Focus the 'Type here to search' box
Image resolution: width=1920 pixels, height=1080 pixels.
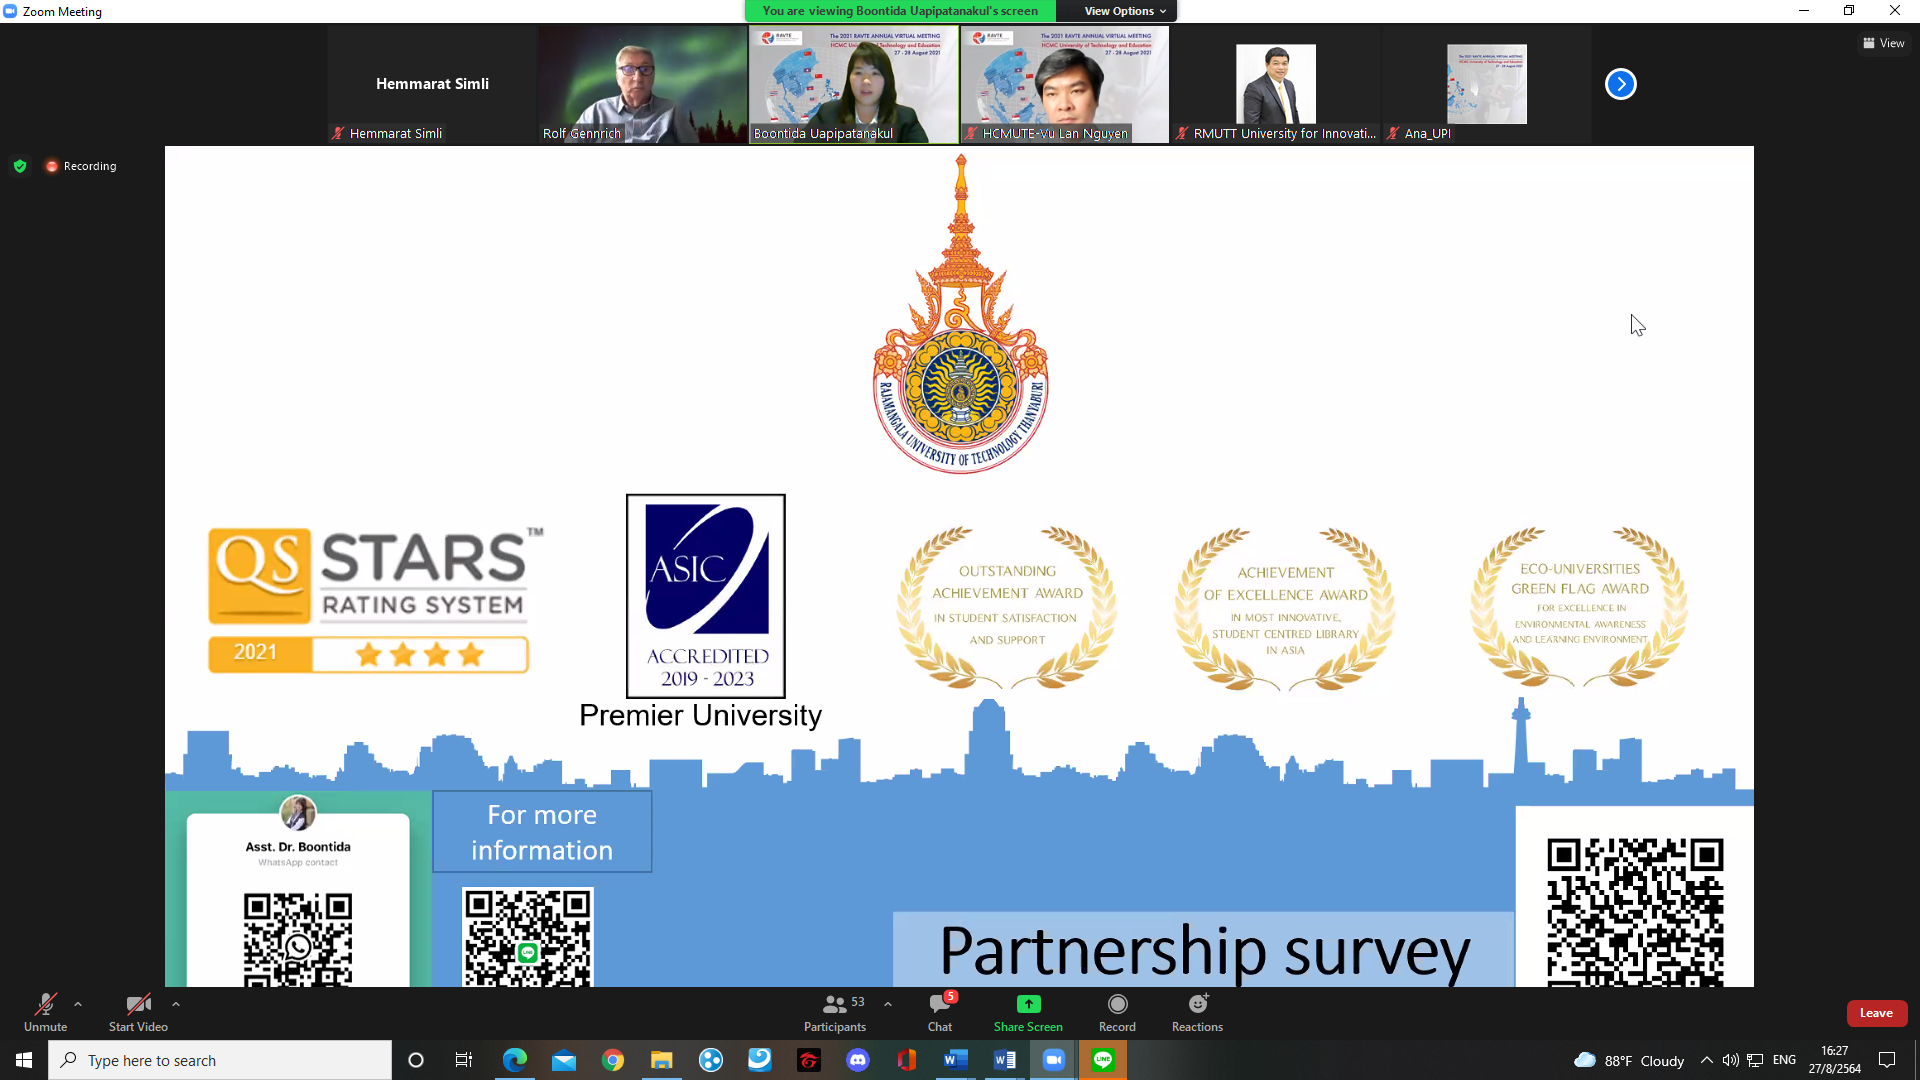(220, 1060)
